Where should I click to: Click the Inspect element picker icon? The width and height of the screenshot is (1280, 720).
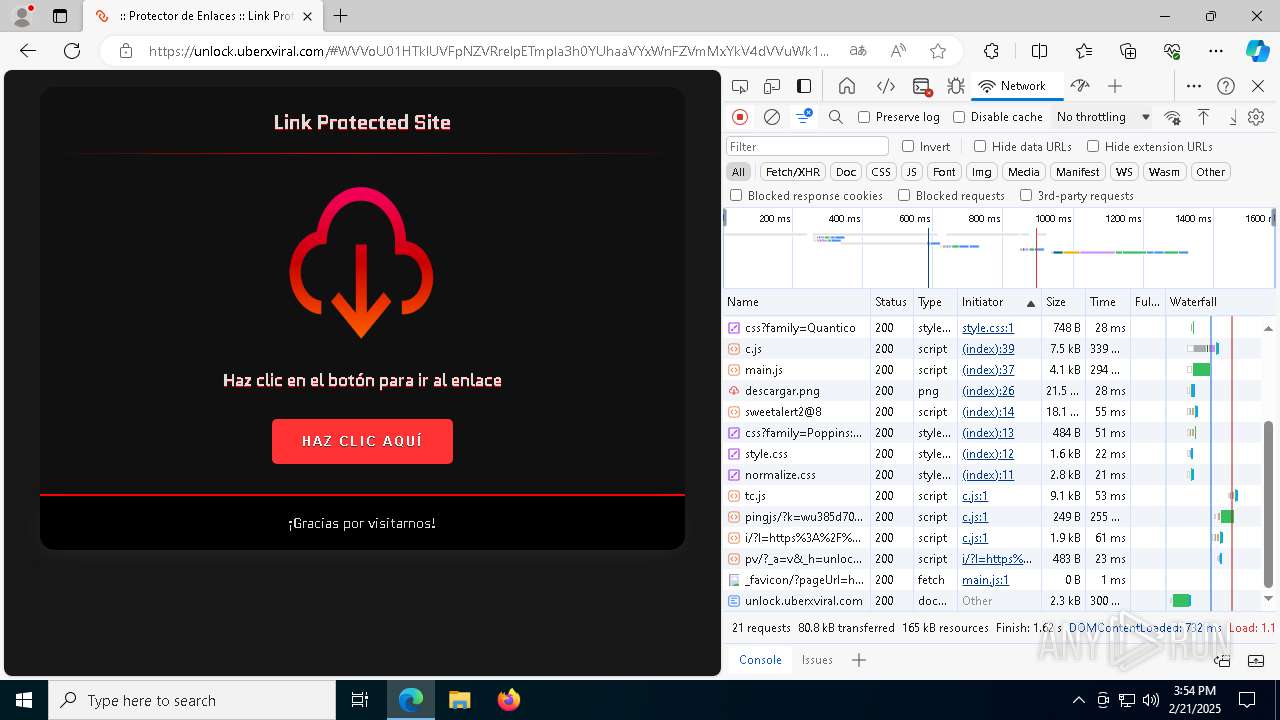(x=740, y=86)
